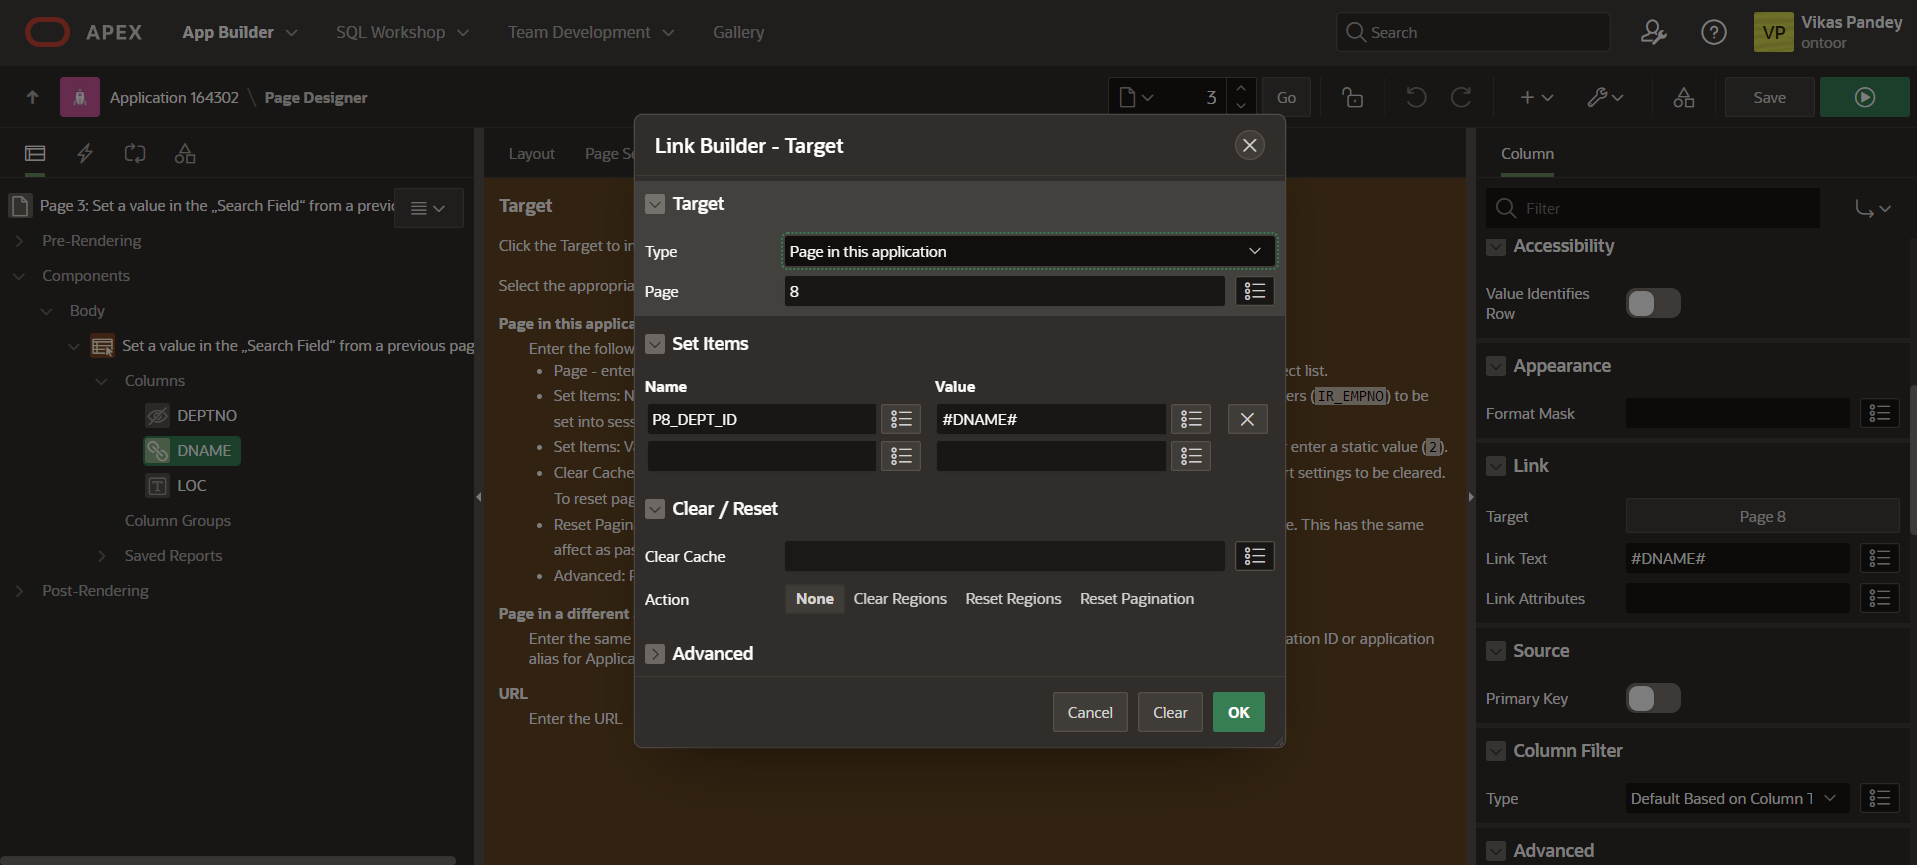Image resolution: width=1917 pixels, height=865 pixels.
Task: Click the Clear Cache input field
Action: pyautogui.click(x=1004, y=556)
